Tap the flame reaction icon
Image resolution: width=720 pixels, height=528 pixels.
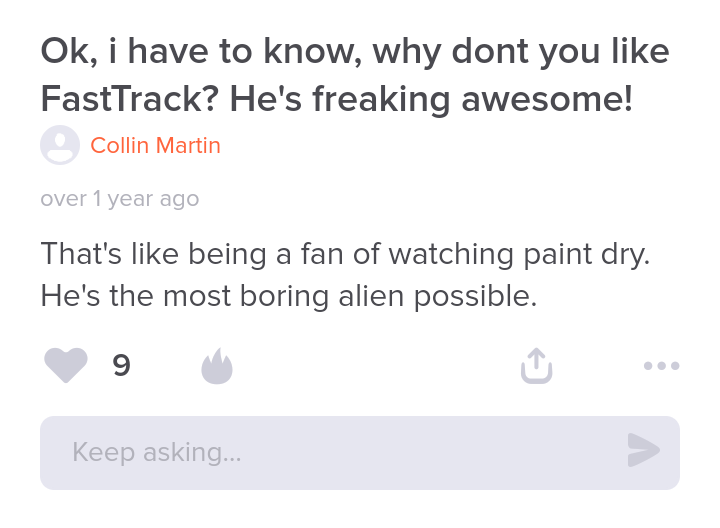coord(216,367)
